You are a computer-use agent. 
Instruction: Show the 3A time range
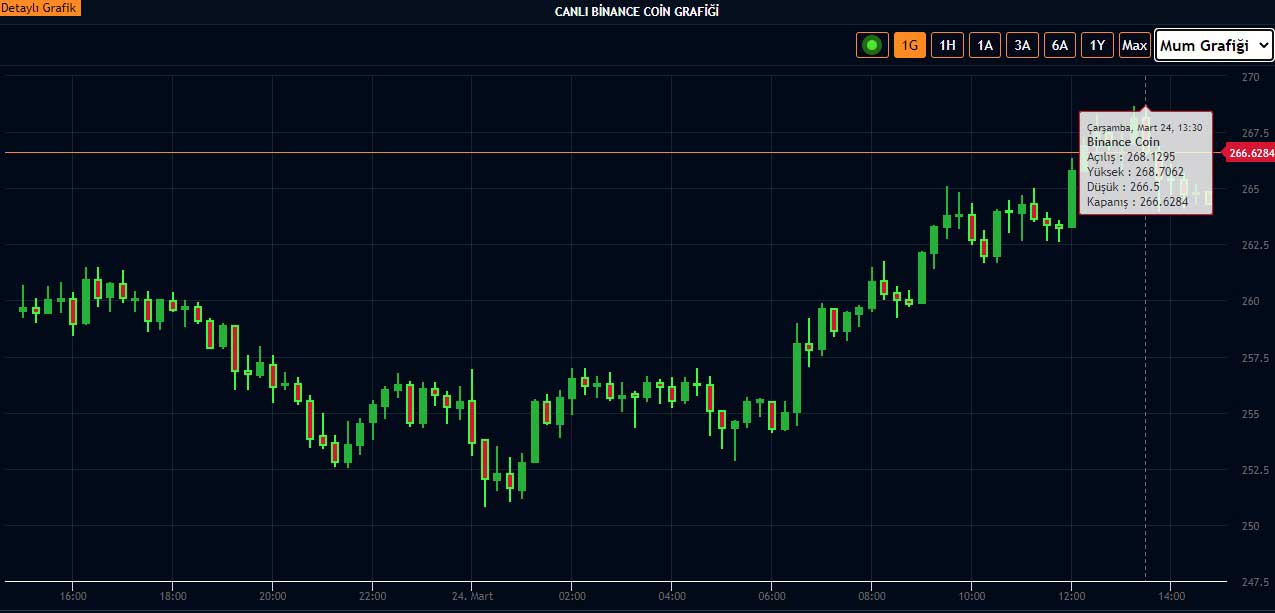pyautogui.click(x=1022, y=45)
